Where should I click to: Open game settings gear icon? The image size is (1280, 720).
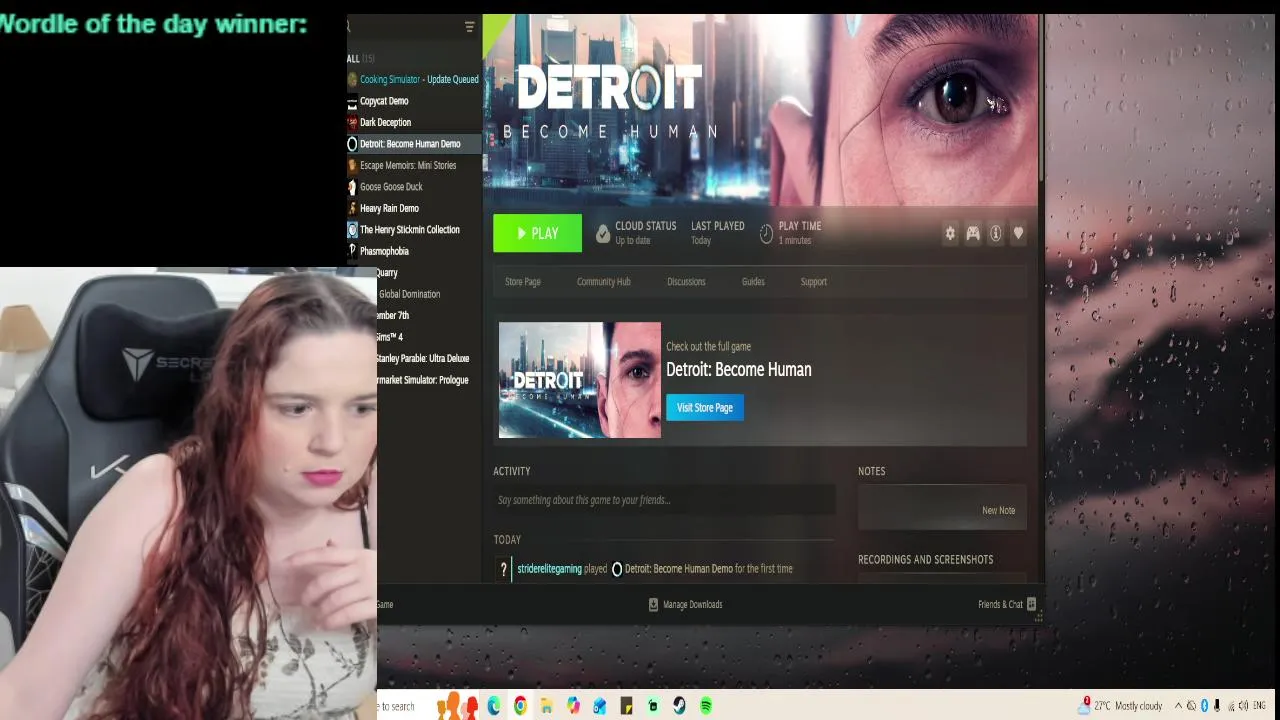coord(950,233)
